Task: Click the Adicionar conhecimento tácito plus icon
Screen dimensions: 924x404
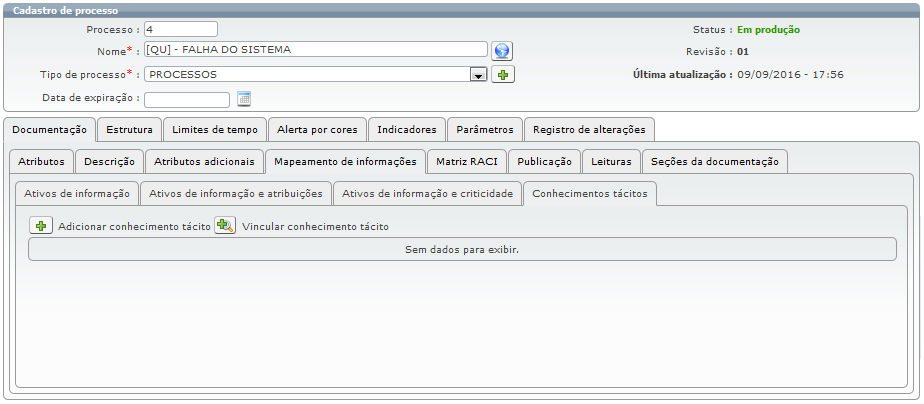Action: point(40,226)
